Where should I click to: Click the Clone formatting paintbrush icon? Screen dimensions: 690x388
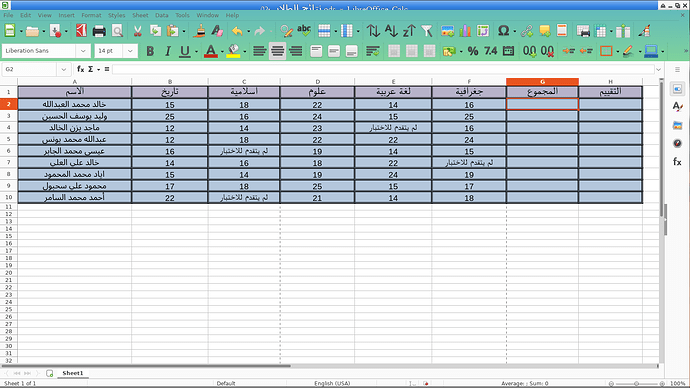tap(199, 31)
